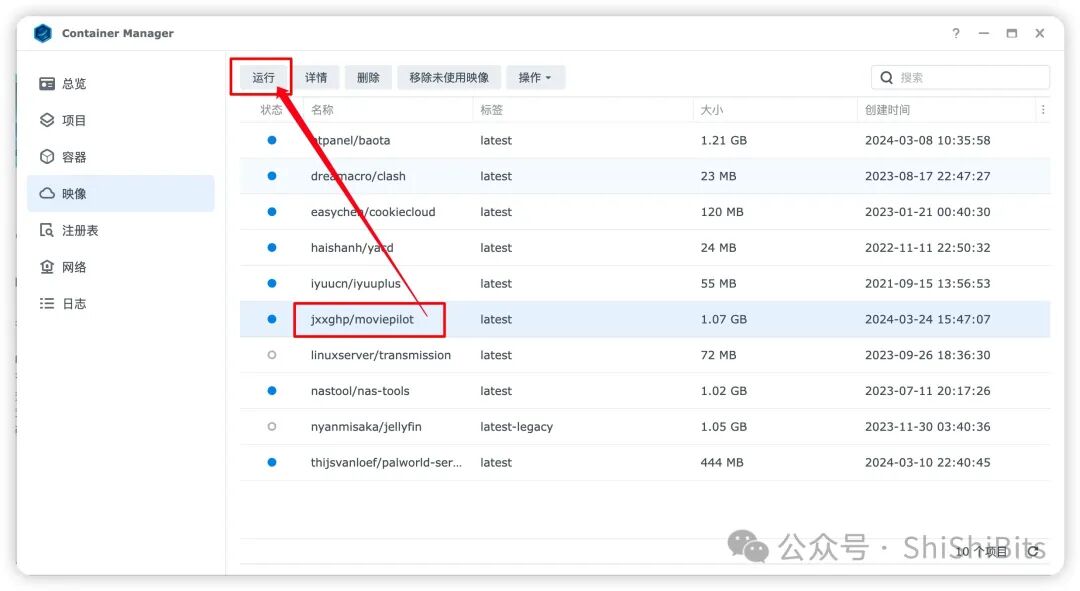Click the status dot of jxxghp/moviepilot

[x=271, y=319]
